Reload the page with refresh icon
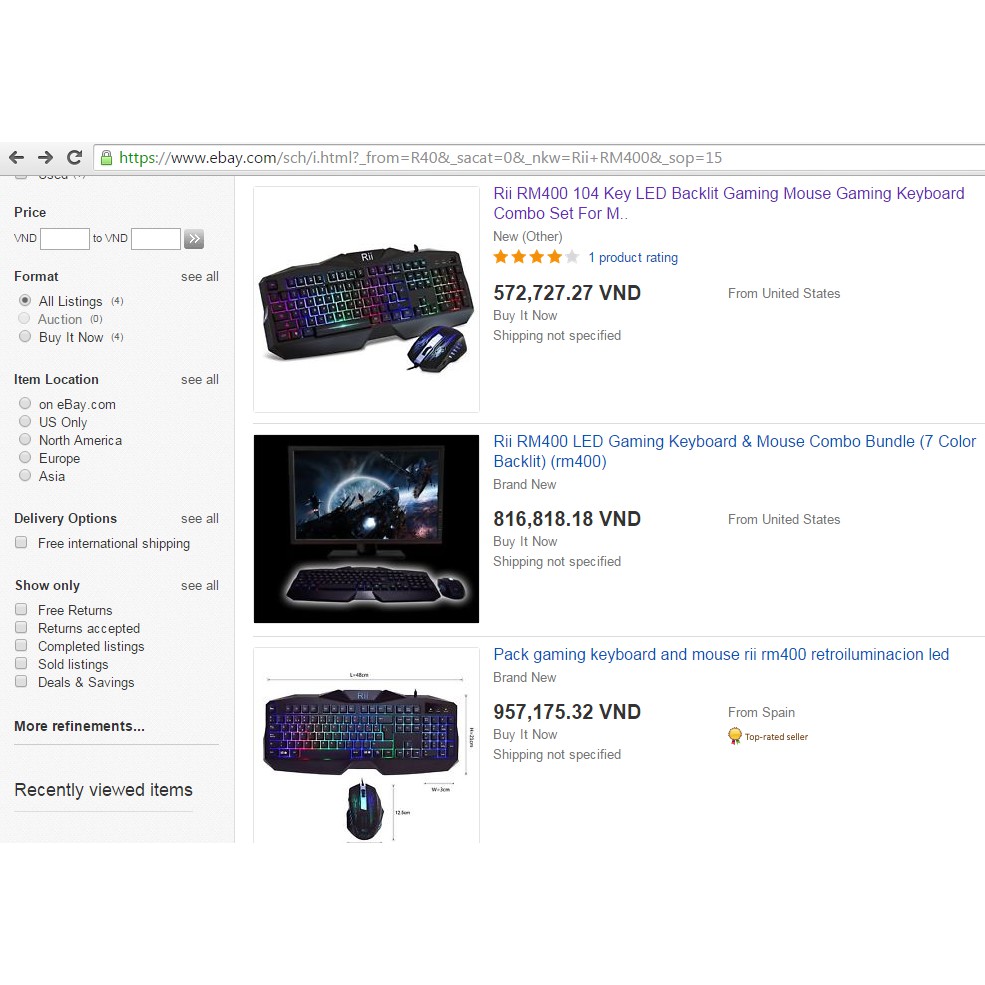 (x=74, y=157)
